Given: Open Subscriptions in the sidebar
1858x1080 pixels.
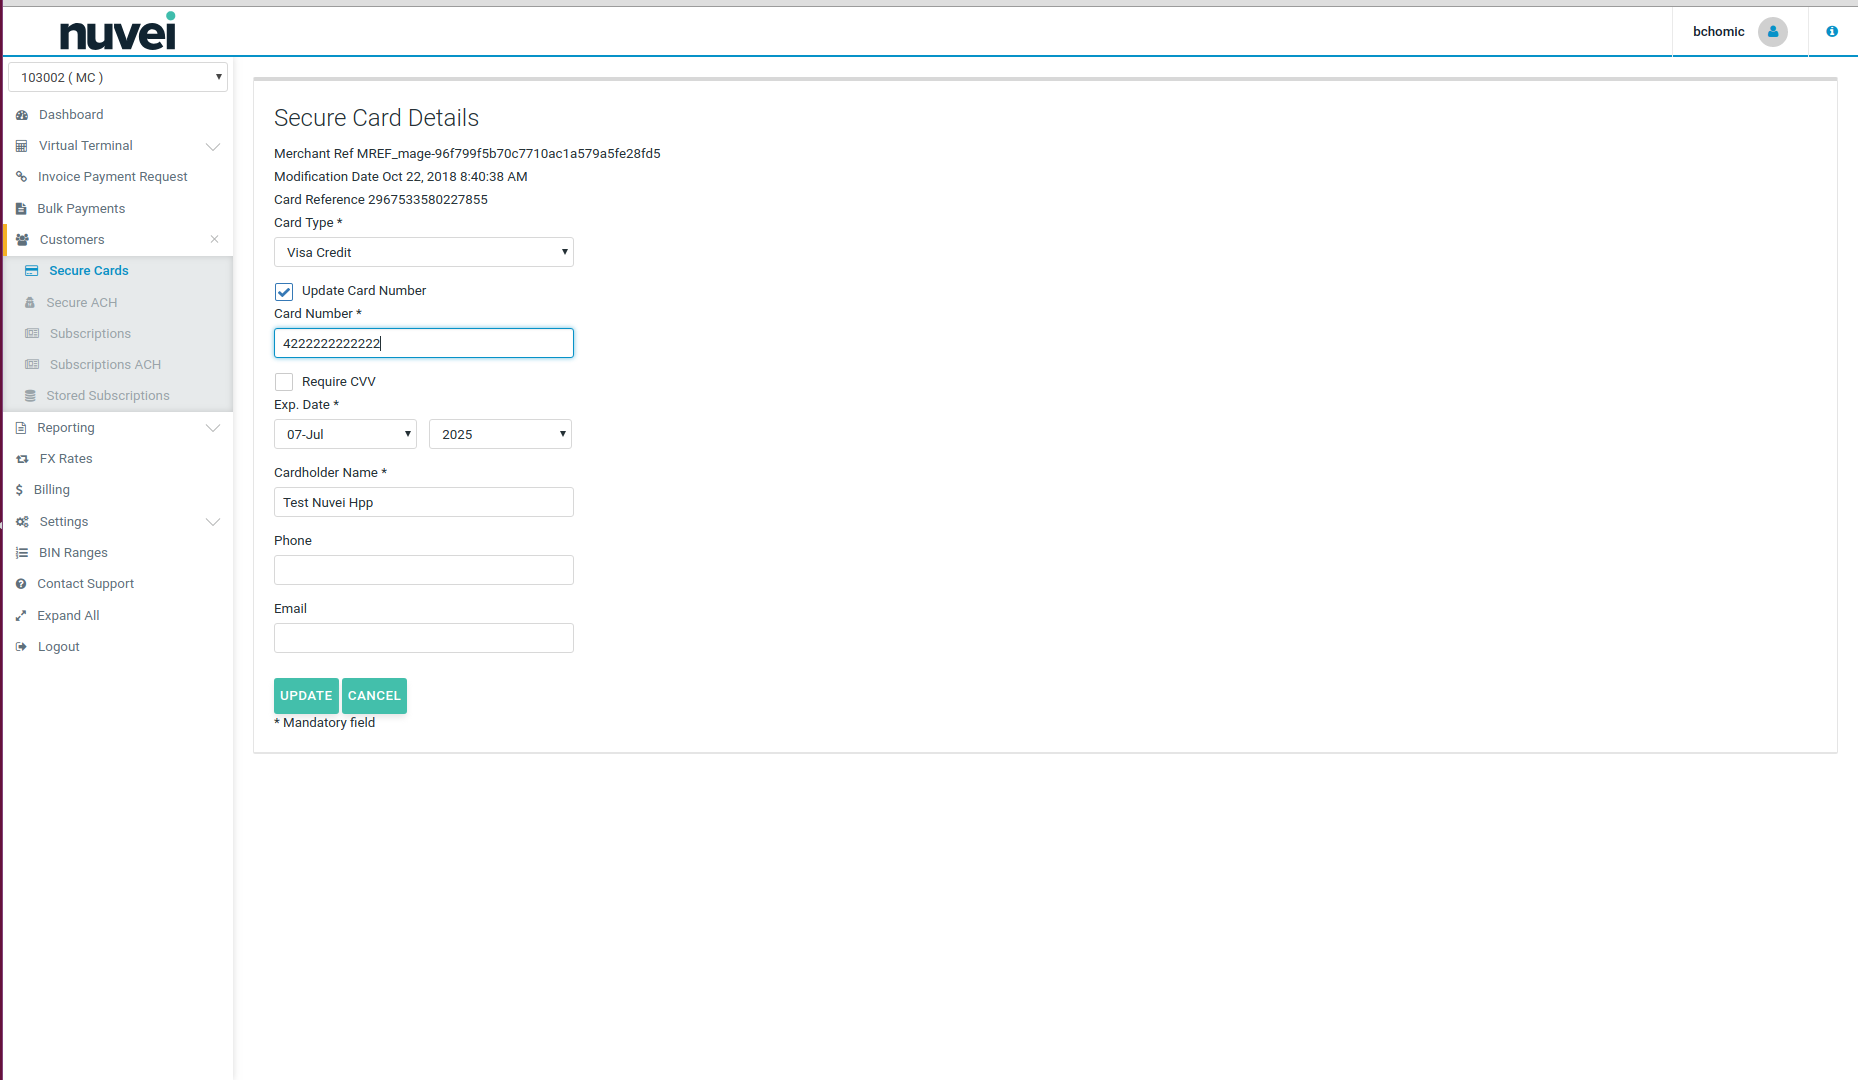Looking at the screenshot, I should pos(90,334).
